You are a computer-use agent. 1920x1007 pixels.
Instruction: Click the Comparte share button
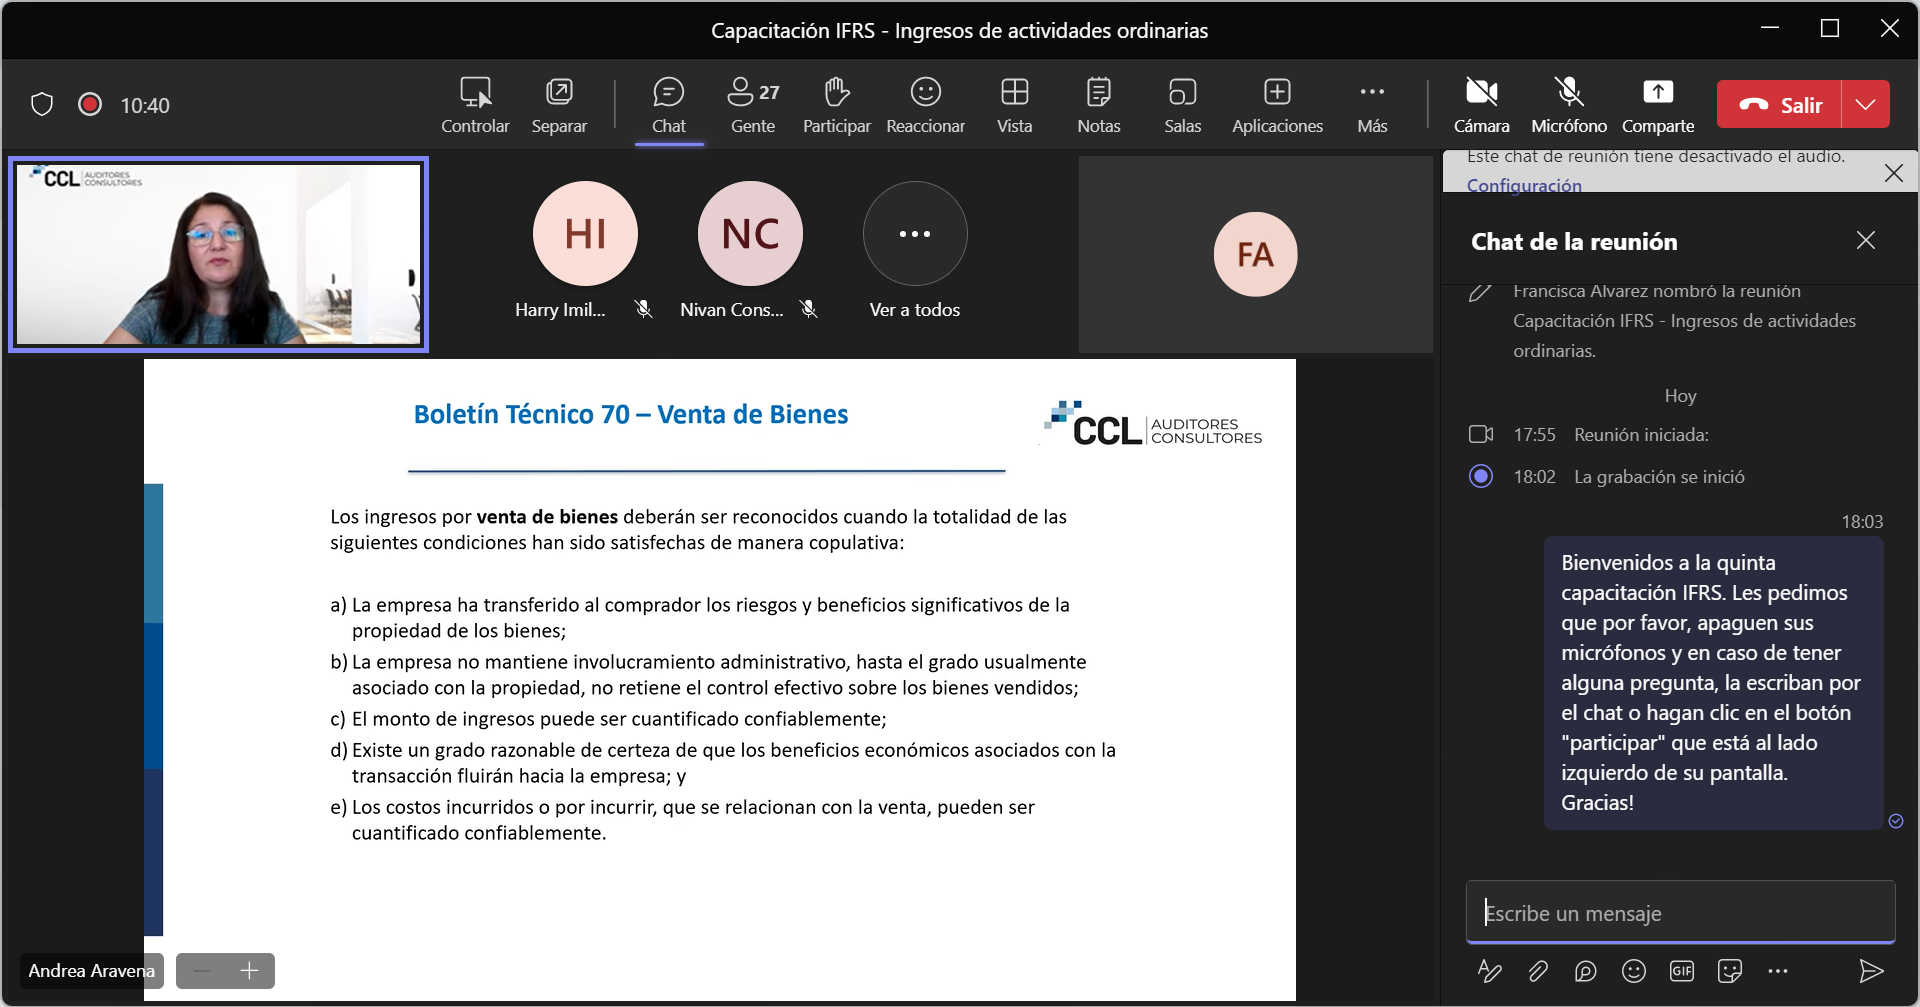click(1657, 105)
